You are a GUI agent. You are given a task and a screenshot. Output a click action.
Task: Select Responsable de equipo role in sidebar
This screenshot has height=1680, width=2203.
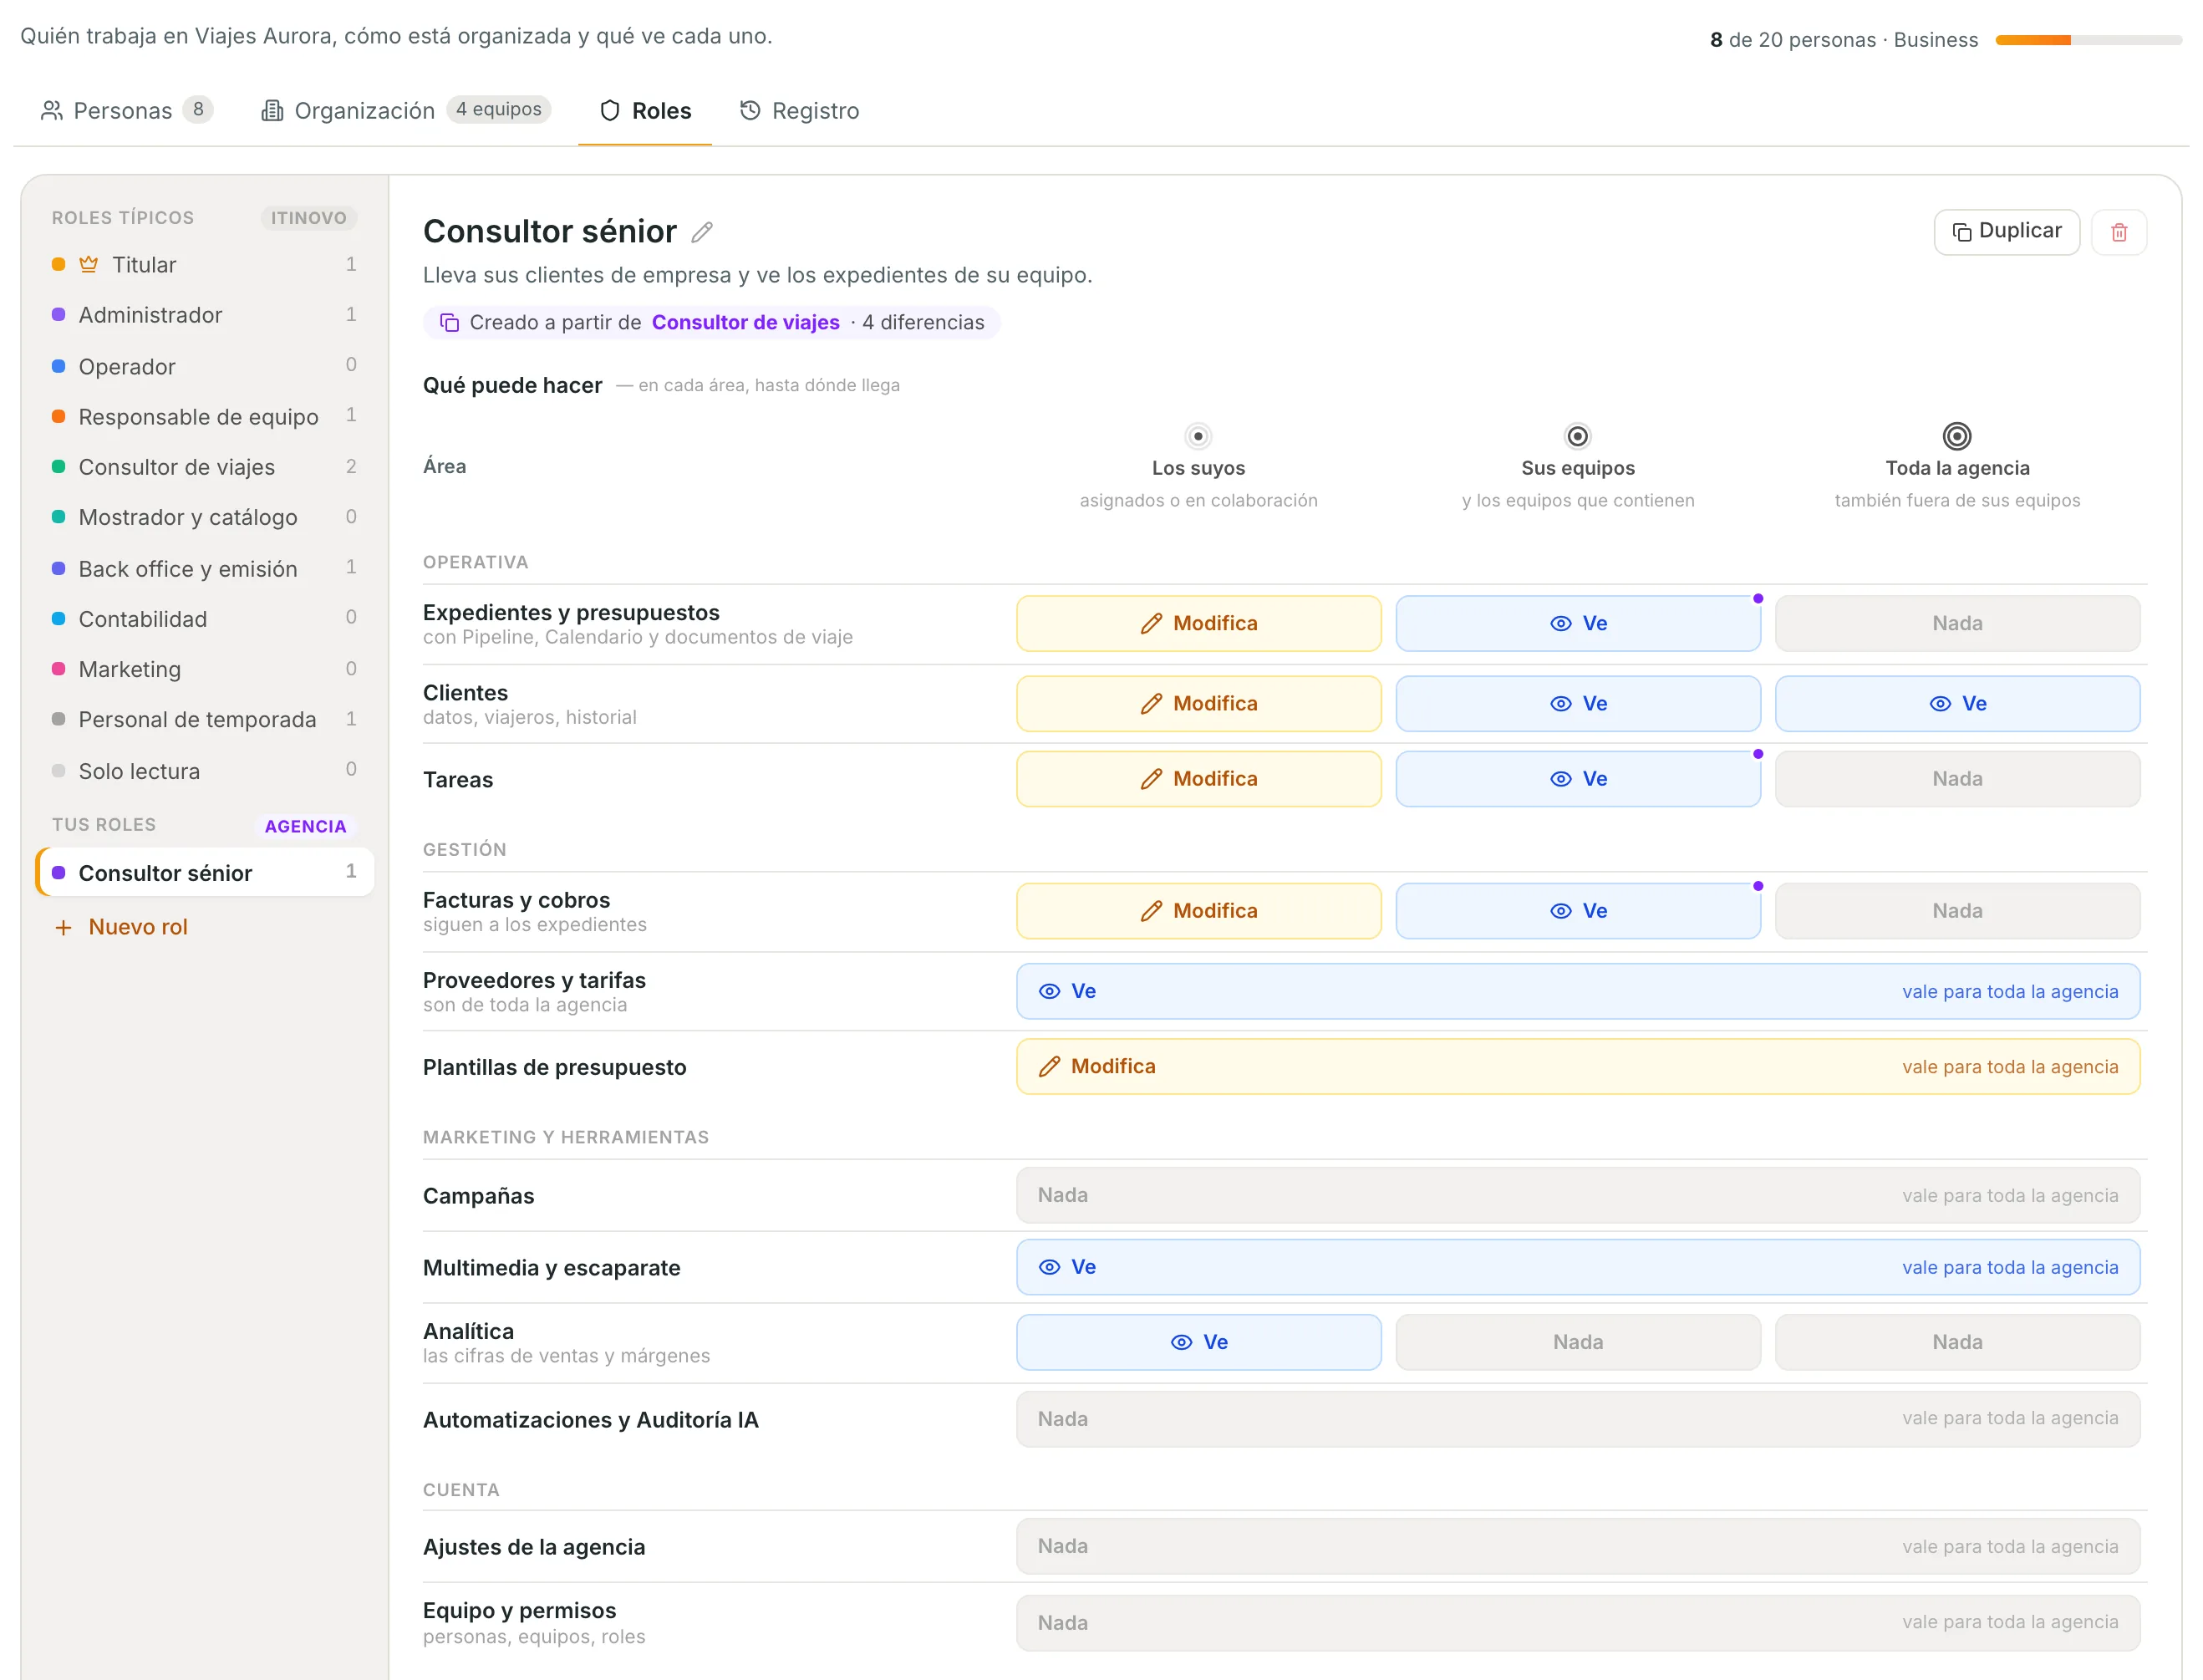tap(204, 416)
